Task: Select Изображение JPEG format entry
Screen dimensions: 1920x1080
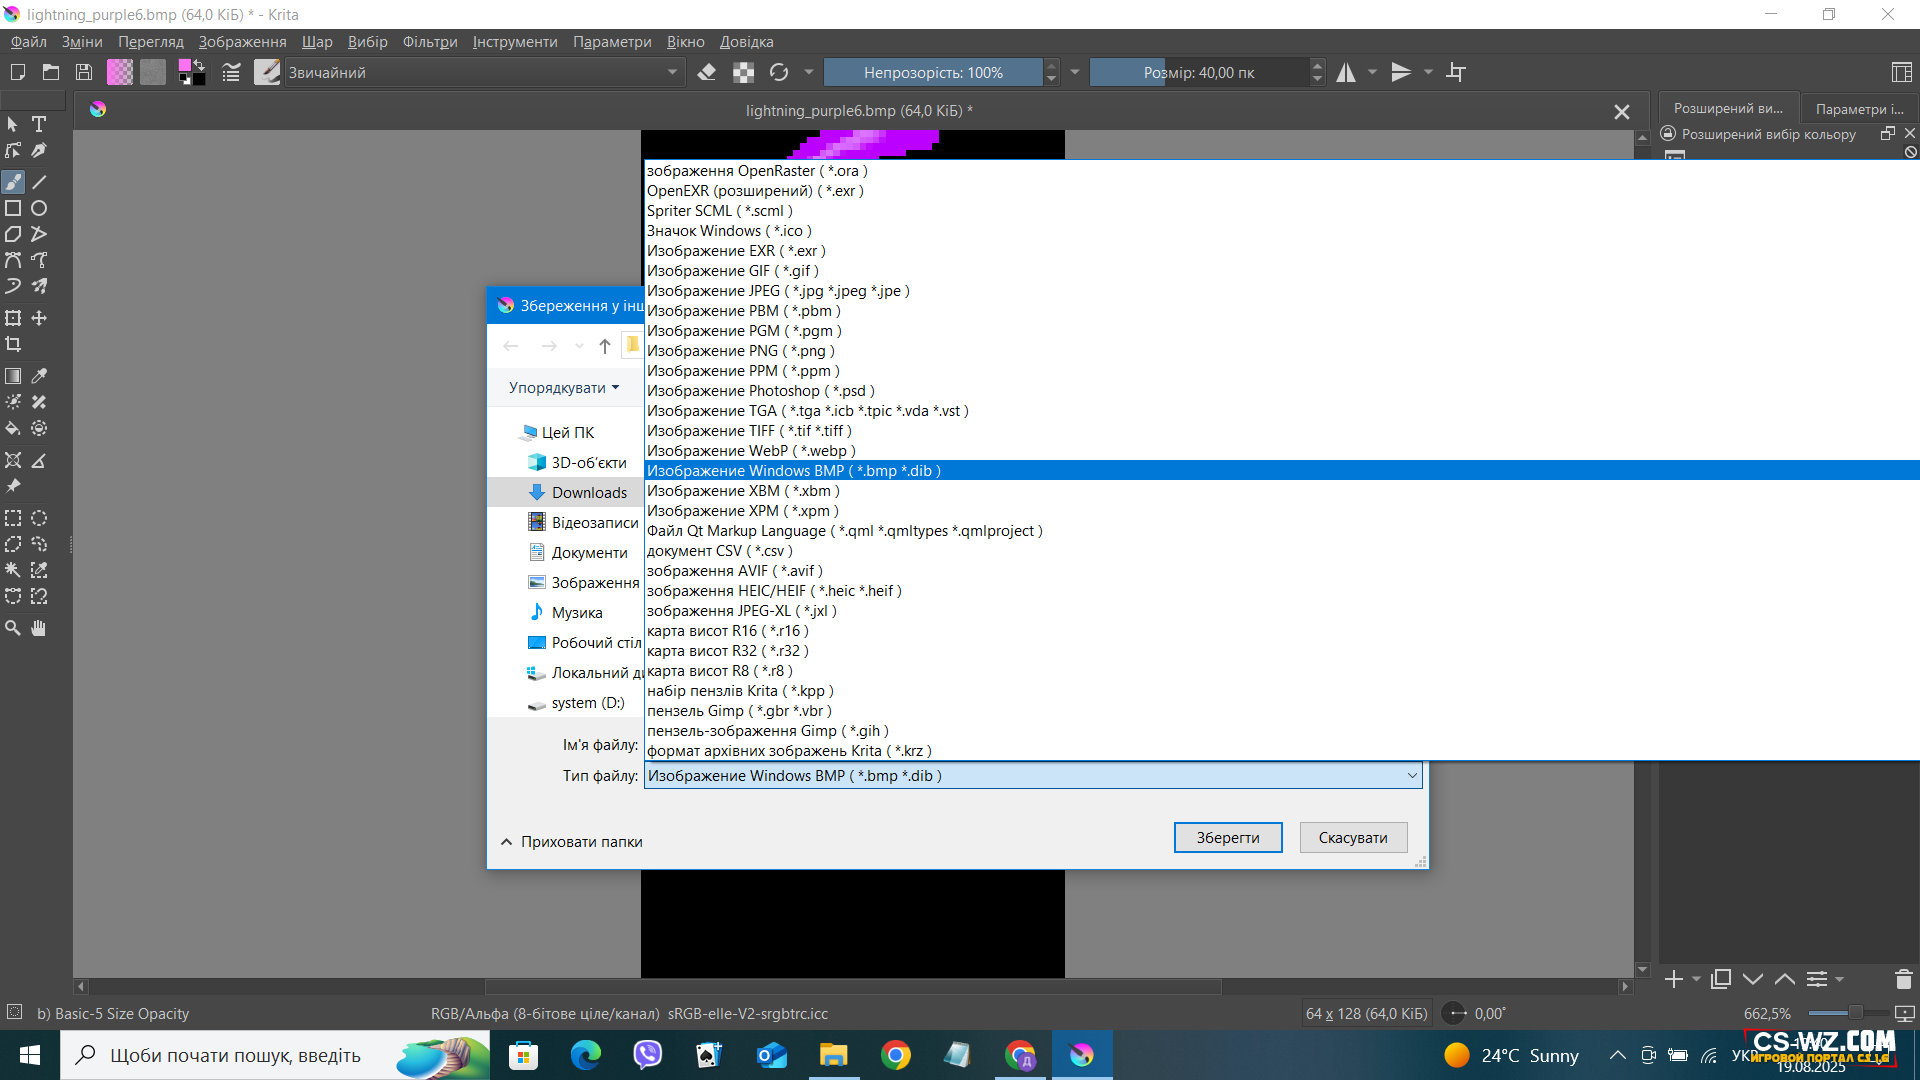Action: click(x=1282, y=291)
